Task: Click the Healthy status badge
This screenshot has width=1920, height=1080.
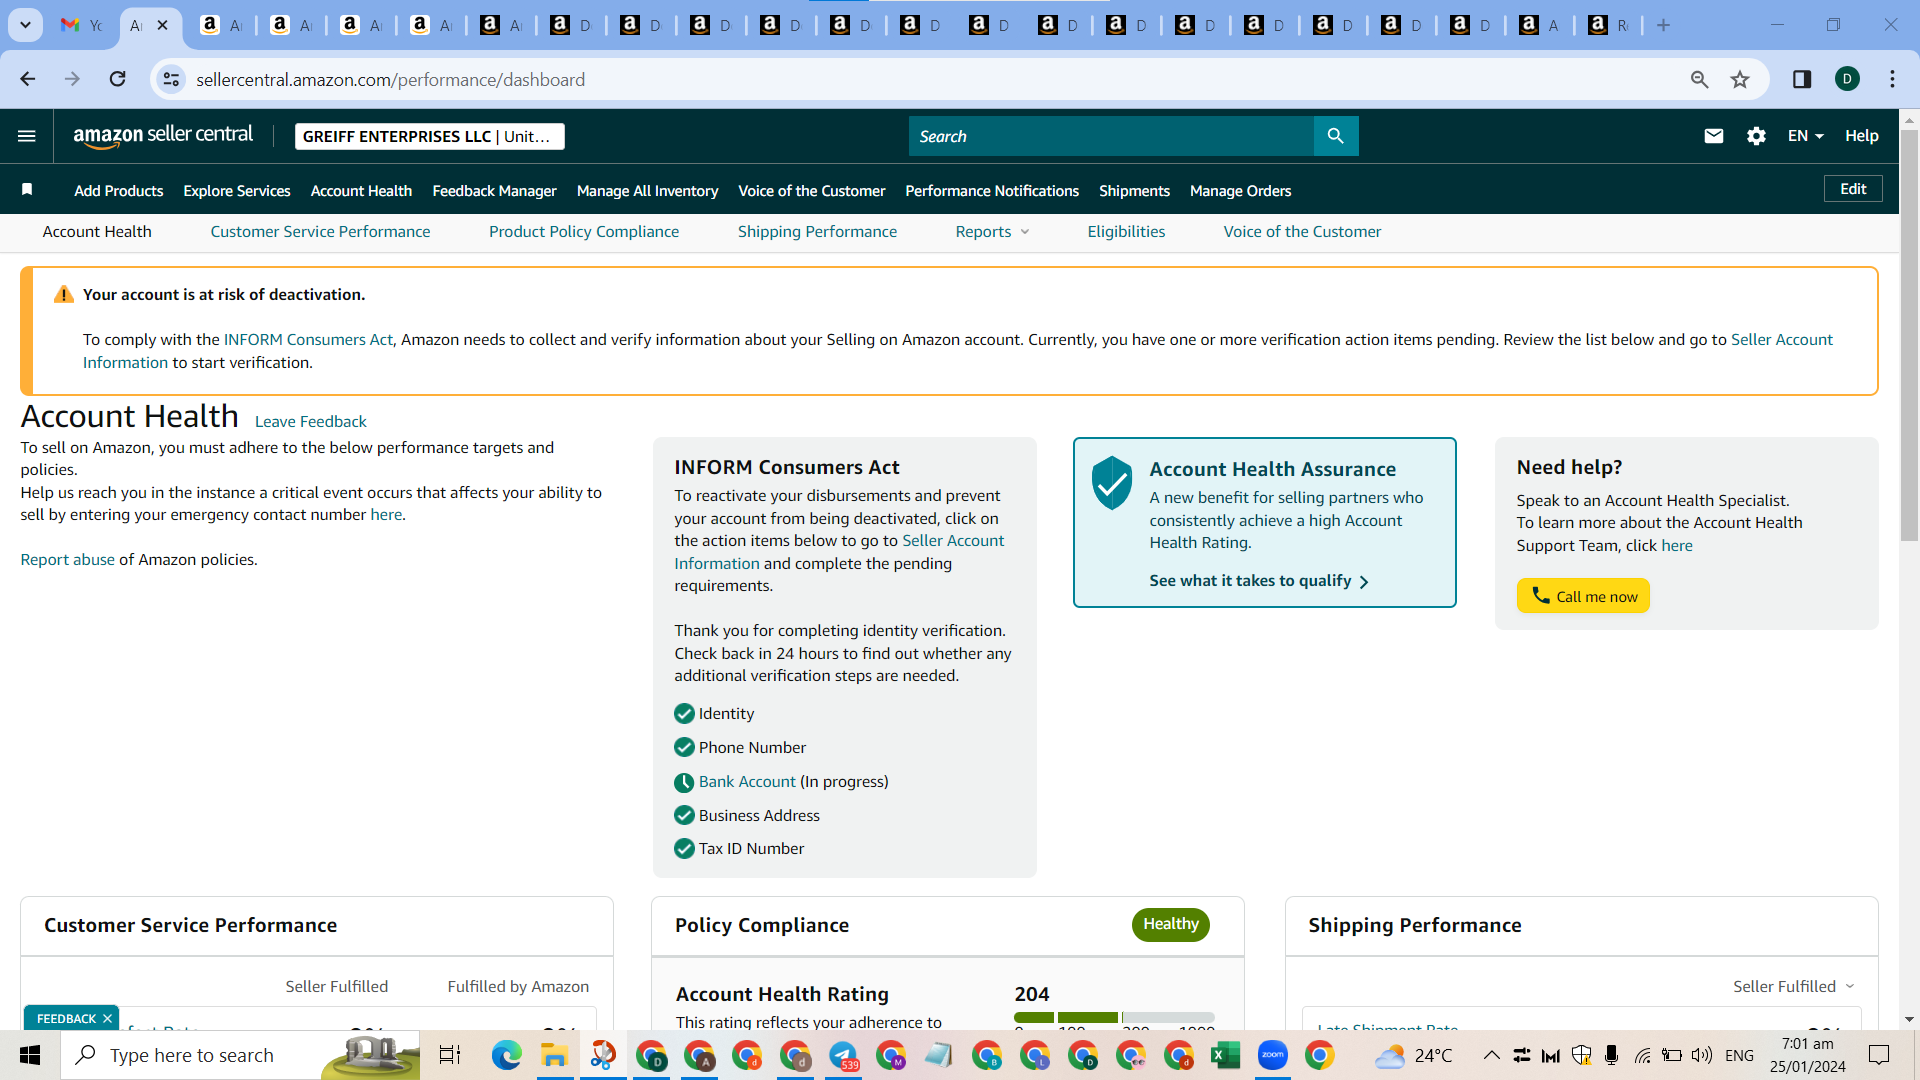Action: (1170, 924)
